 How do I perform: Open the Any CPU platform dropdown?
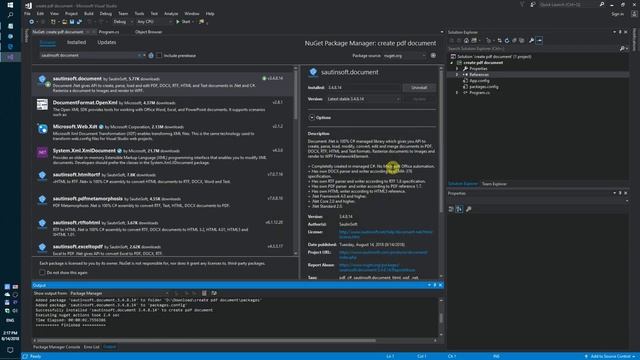click(153, 22)
